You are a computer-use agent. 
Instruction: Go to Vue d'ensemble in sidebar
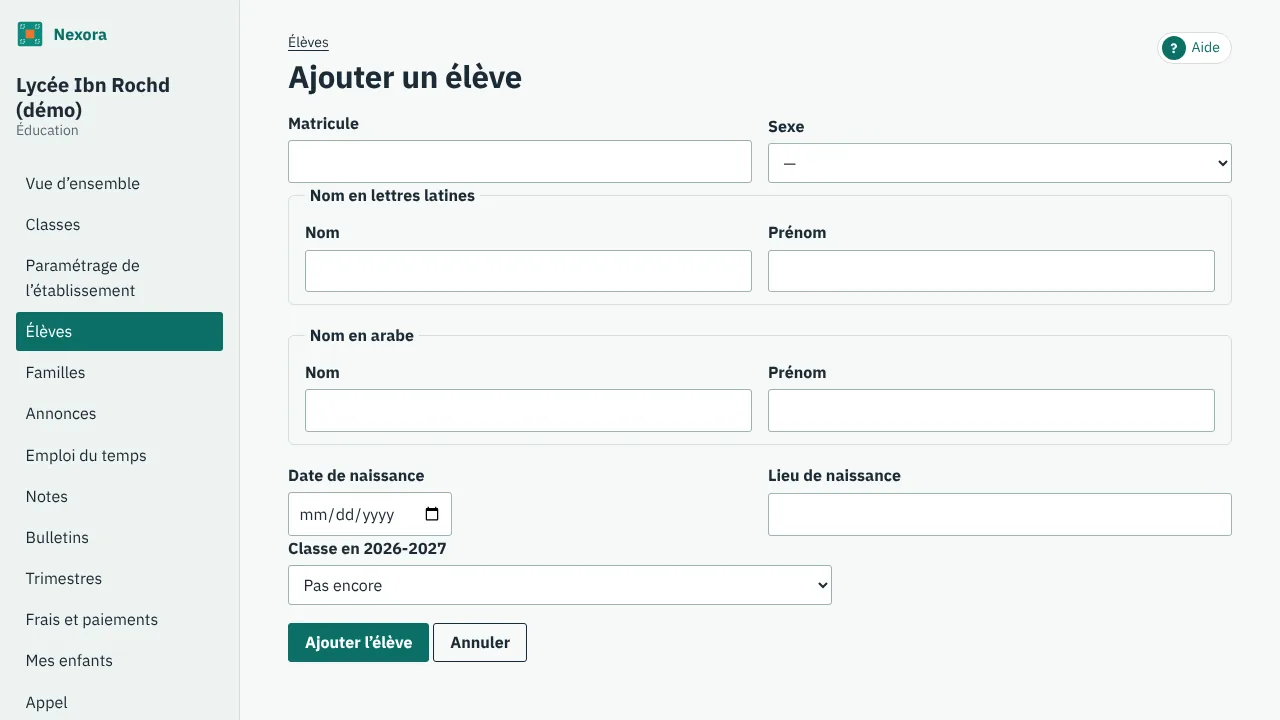coord(119,184)
